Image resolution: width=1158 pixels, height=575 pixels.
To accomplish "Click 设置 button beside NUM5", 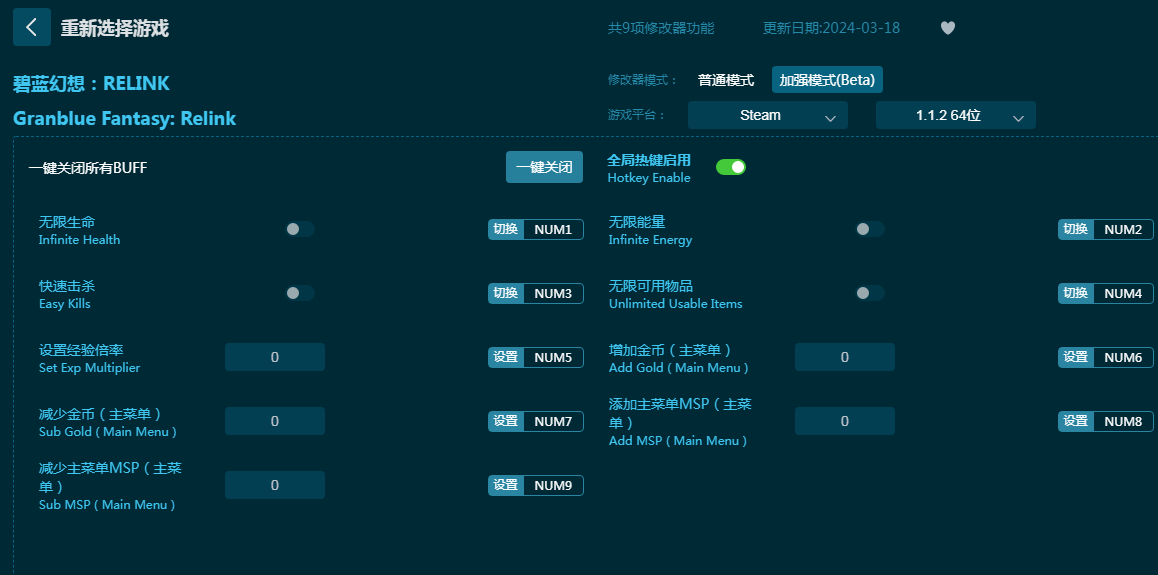I will [x=506, y=357].
